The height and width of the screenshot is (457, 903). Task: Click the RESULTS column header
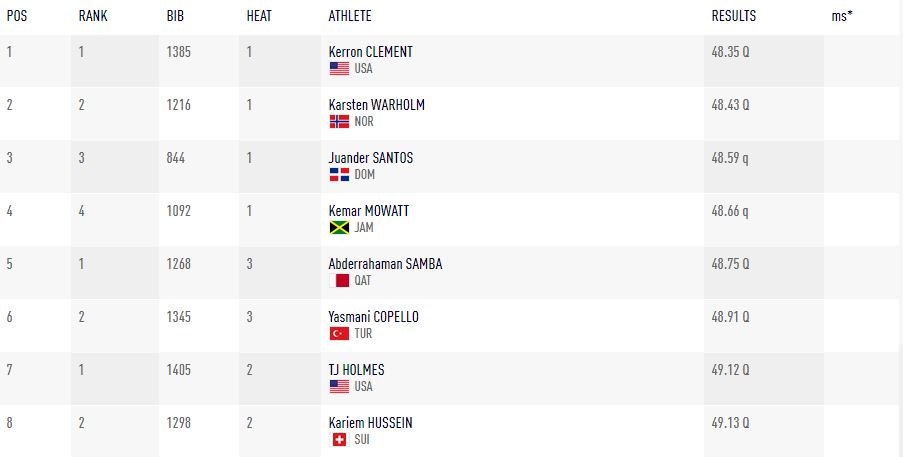click(734, 16)
